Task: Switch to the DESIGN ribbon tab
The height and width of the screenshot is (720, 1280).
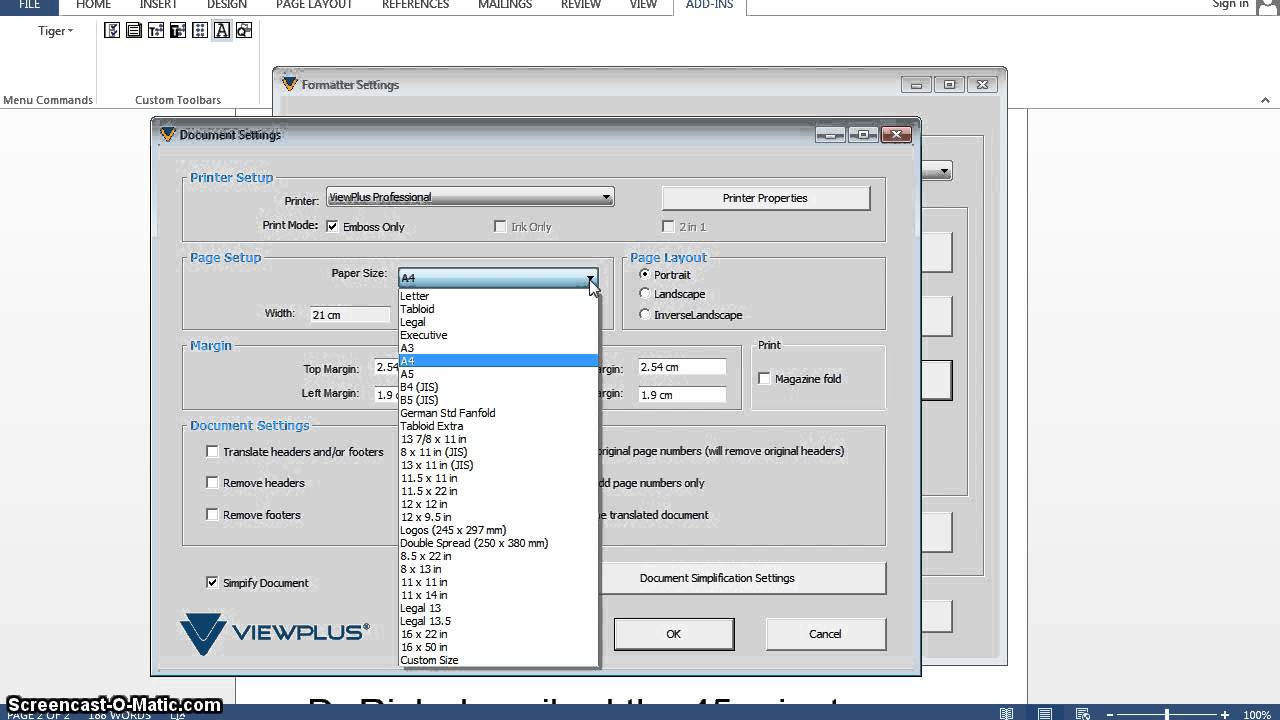Action: click(x=227, y=5)
